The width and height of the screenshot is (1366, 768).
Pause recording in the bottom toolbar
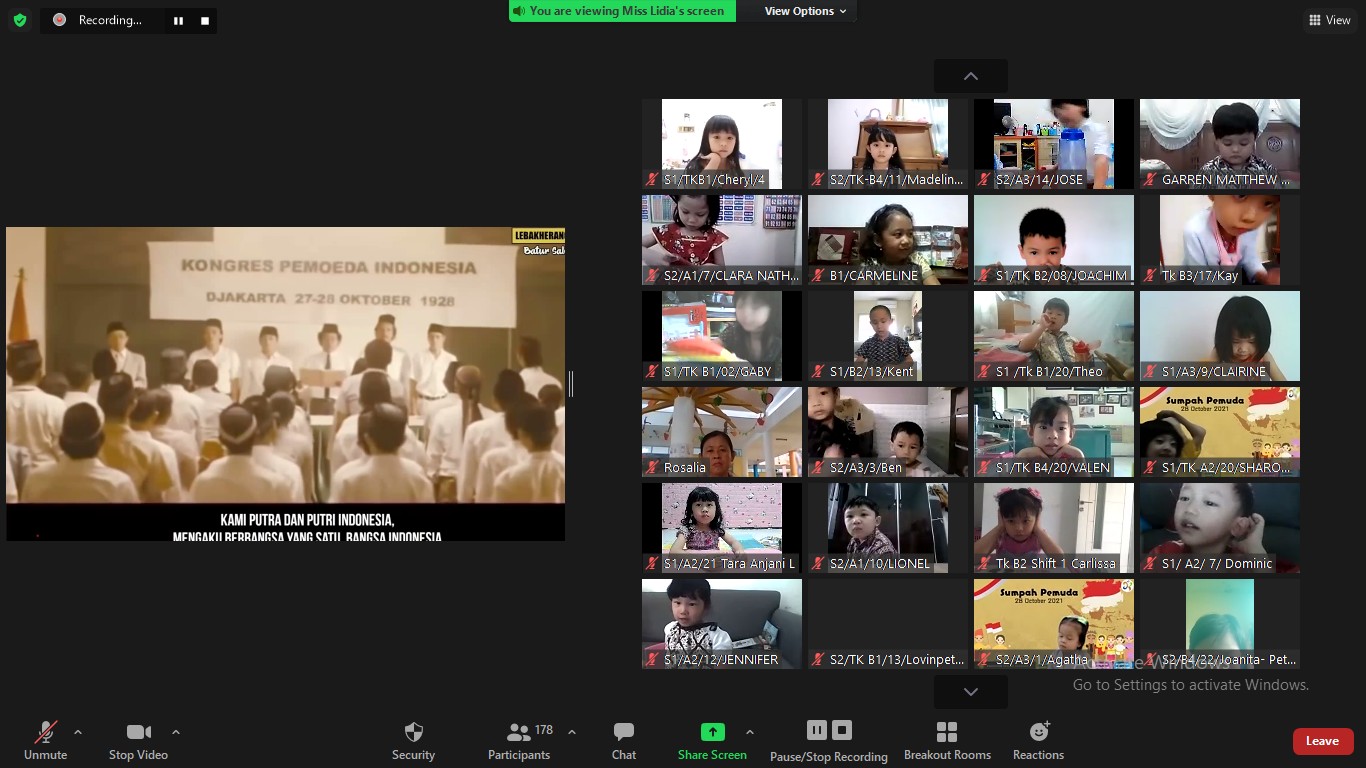click(817, 730)
